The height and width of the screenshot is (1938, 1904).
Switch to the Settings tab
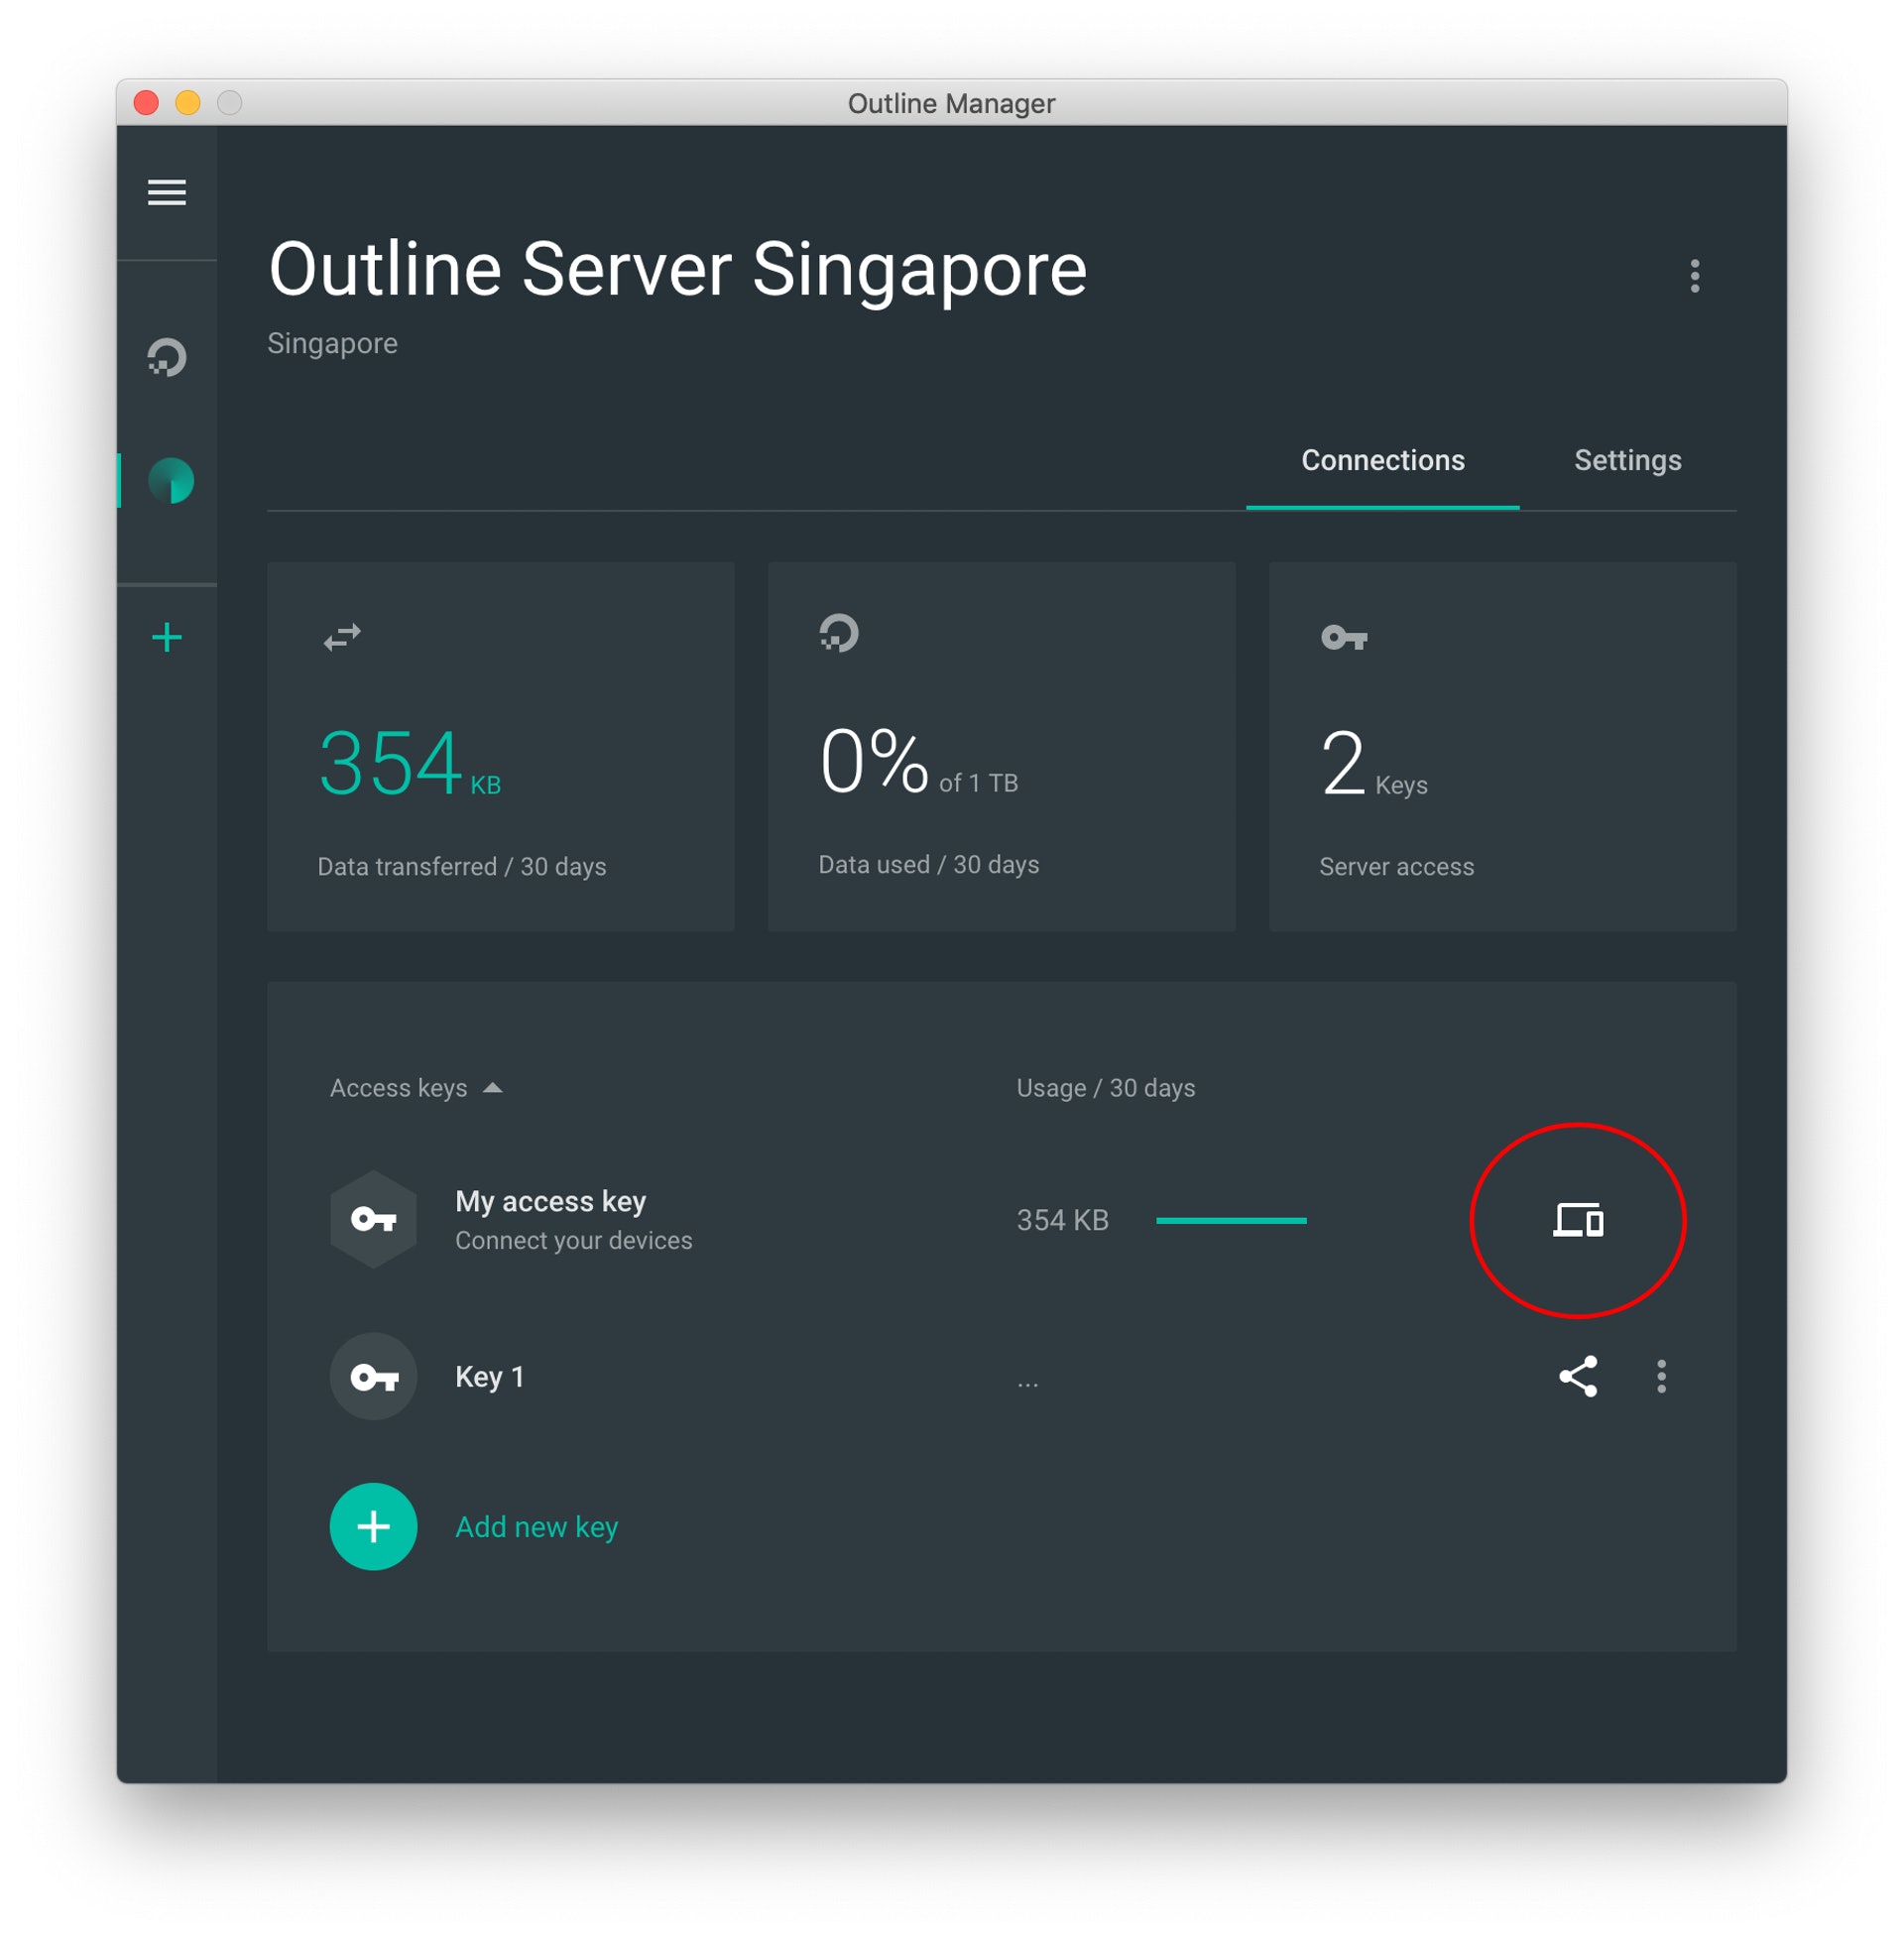click(1627, 461)
